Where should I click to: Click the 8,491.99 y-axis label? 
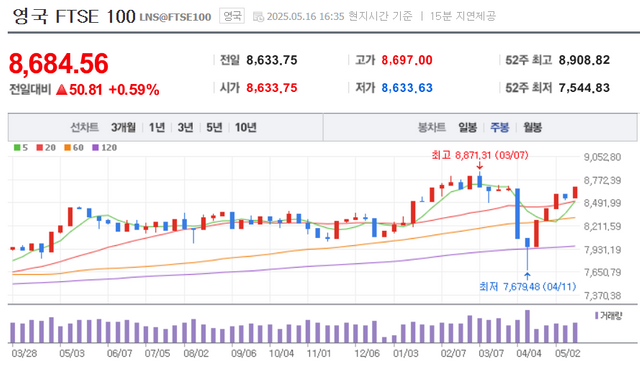pyautogui.click(x=602, y=203)
